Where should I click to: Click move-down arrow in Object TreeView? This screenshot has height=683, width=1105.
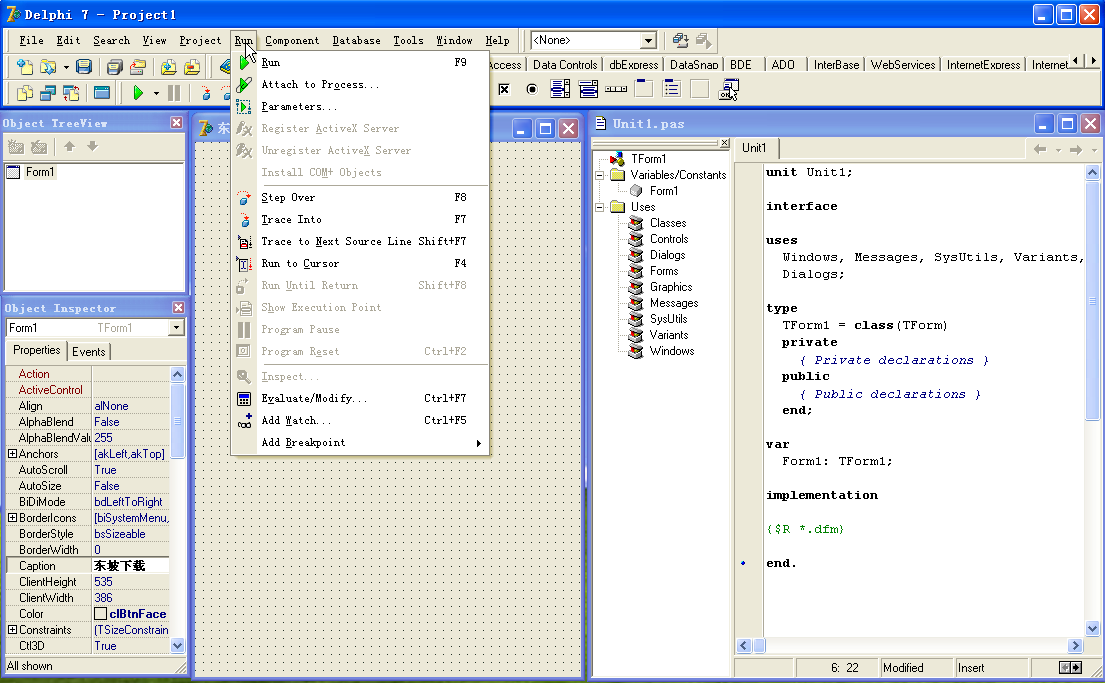click(92, 147)
